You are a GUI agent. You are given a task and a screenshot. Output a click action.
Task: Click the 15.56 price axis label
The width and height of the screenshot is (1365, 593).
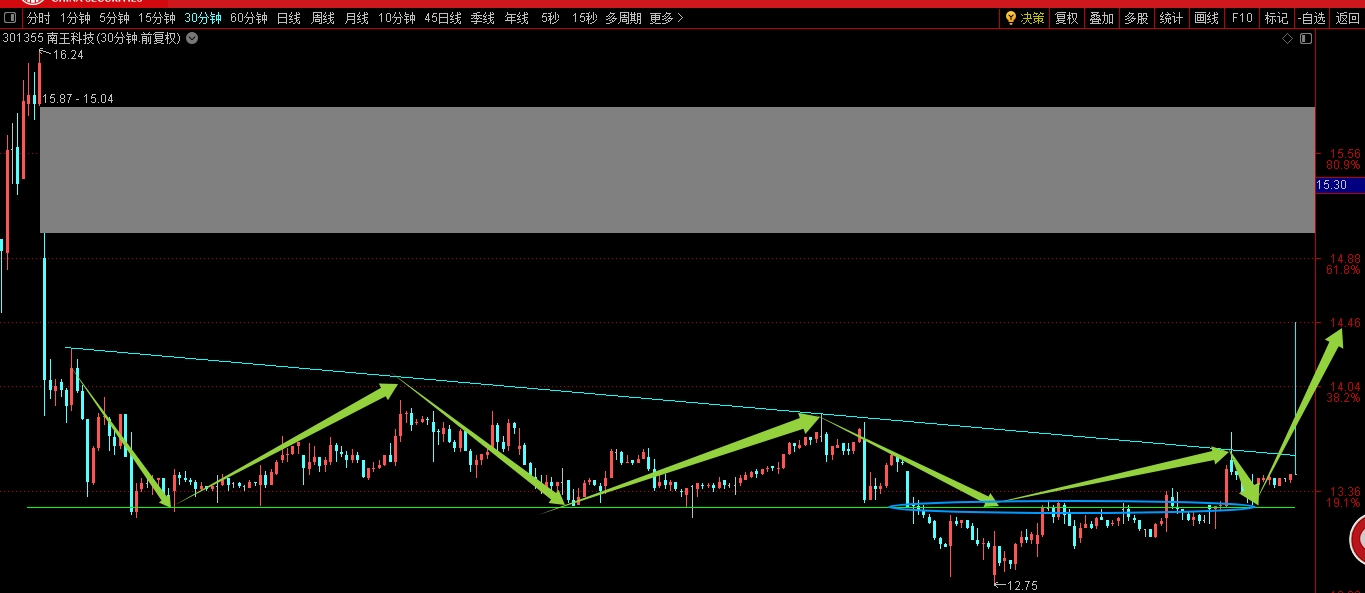[1345, 154]
